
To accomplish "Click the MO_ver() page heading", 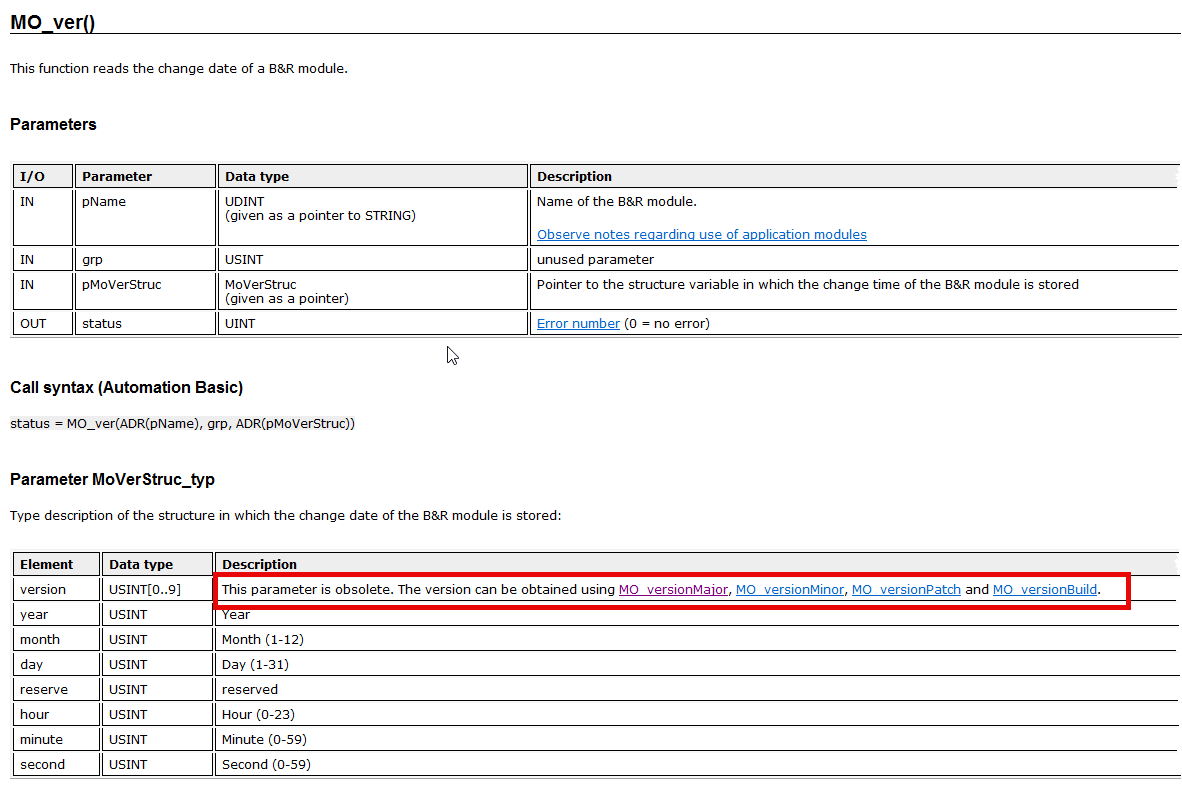I will [x=53, y=22].
